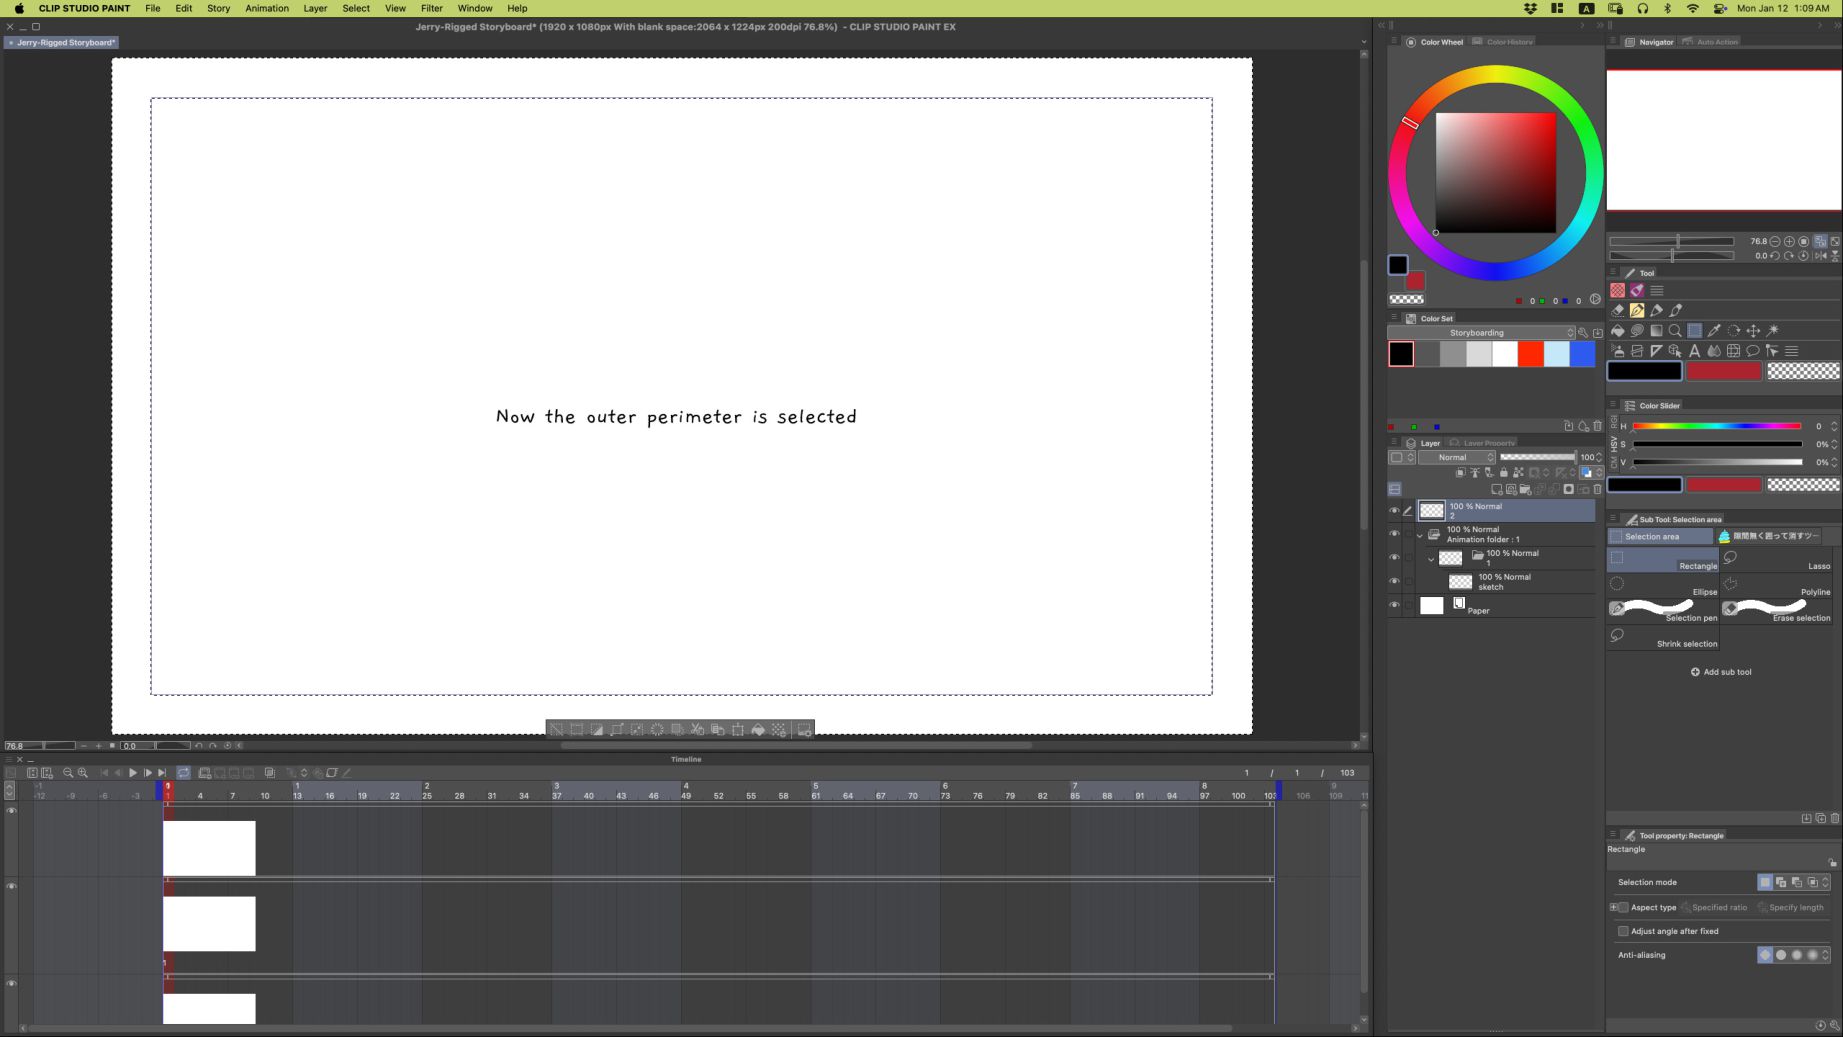This screenshot has height=1037, width=1843.
Task: Open the Storyboarding color set dropdown
Action: click(x=1481, y=333)
